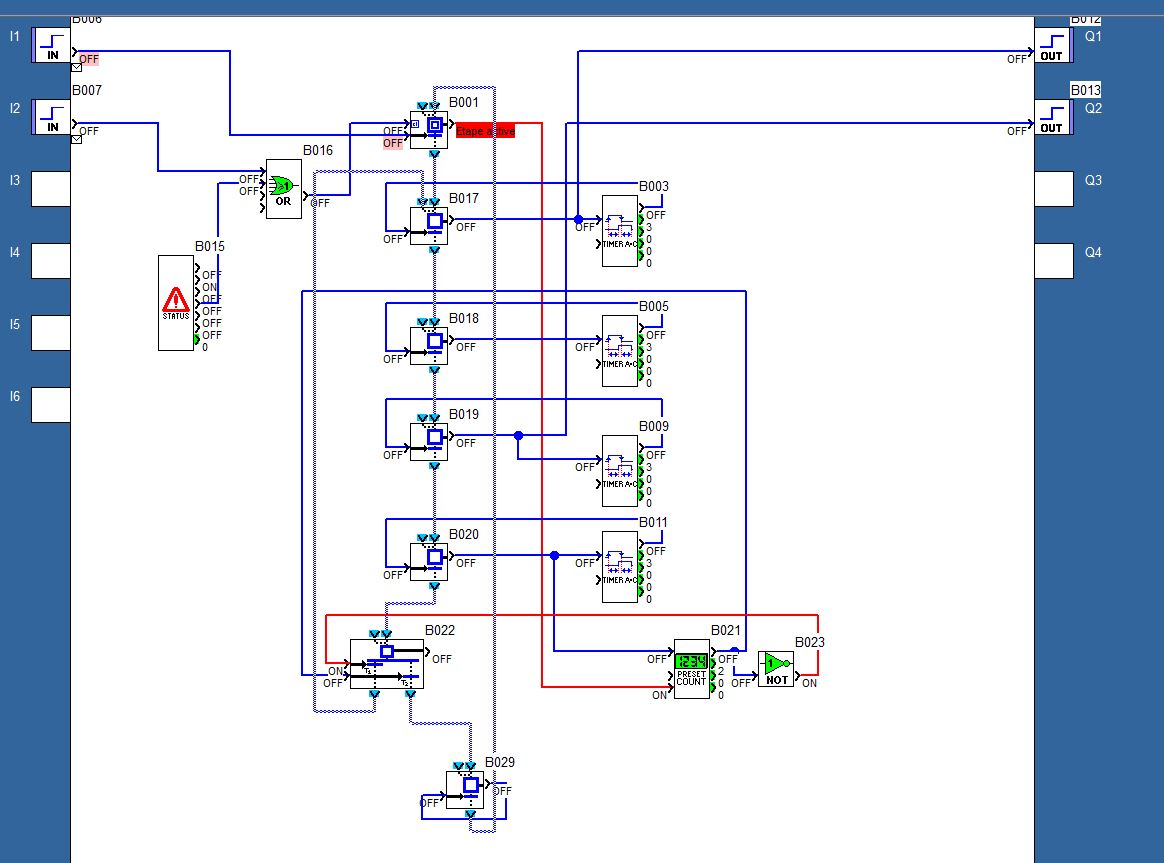Image resolution: width=1164 pixels, height=863 pixels.
Task: Select the Q2 discrete output block
Action: point(1052,117)
